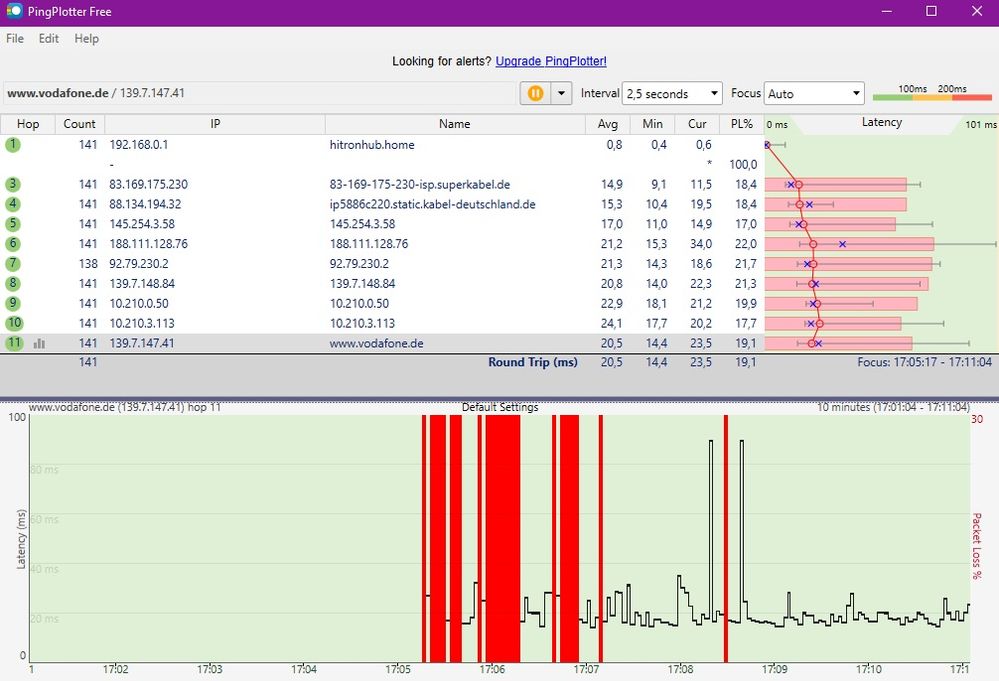Open the Edit menu
The image size is (999, 681).
pos(49,38)
